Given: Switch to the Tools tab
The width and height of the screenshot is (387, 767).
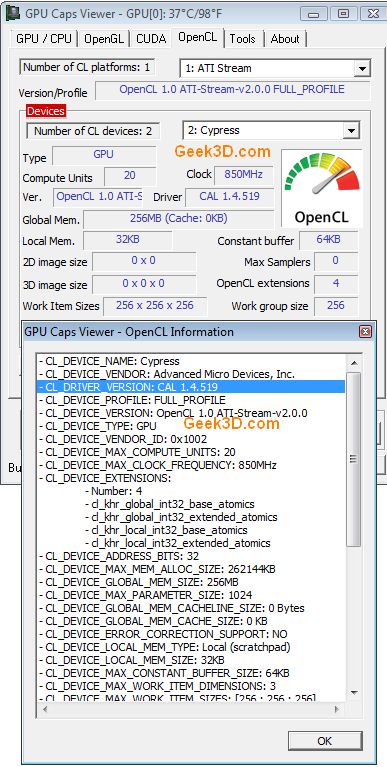Looking at the screenshot, I should pos(243,39).
